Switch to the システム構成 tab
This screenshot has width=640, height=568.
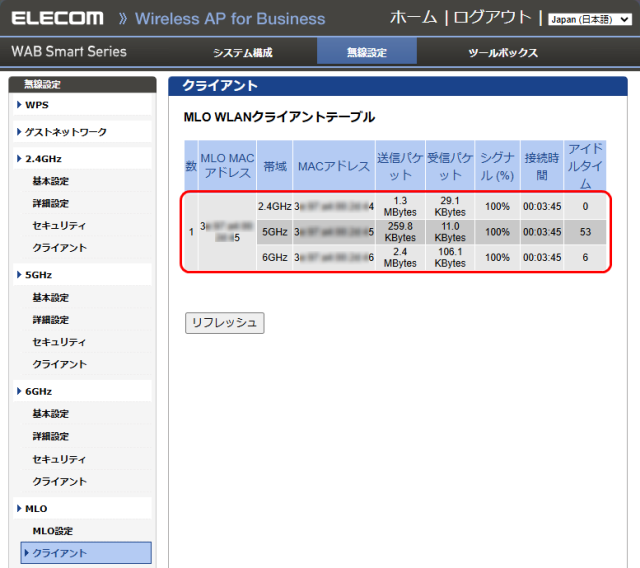click(243, 52)
